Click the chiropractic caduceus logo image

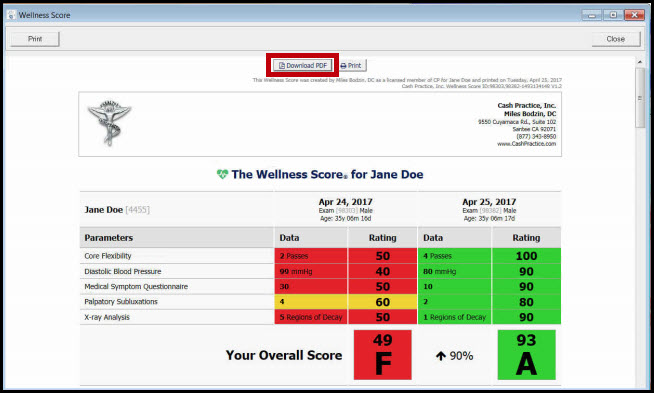[110, 123]
